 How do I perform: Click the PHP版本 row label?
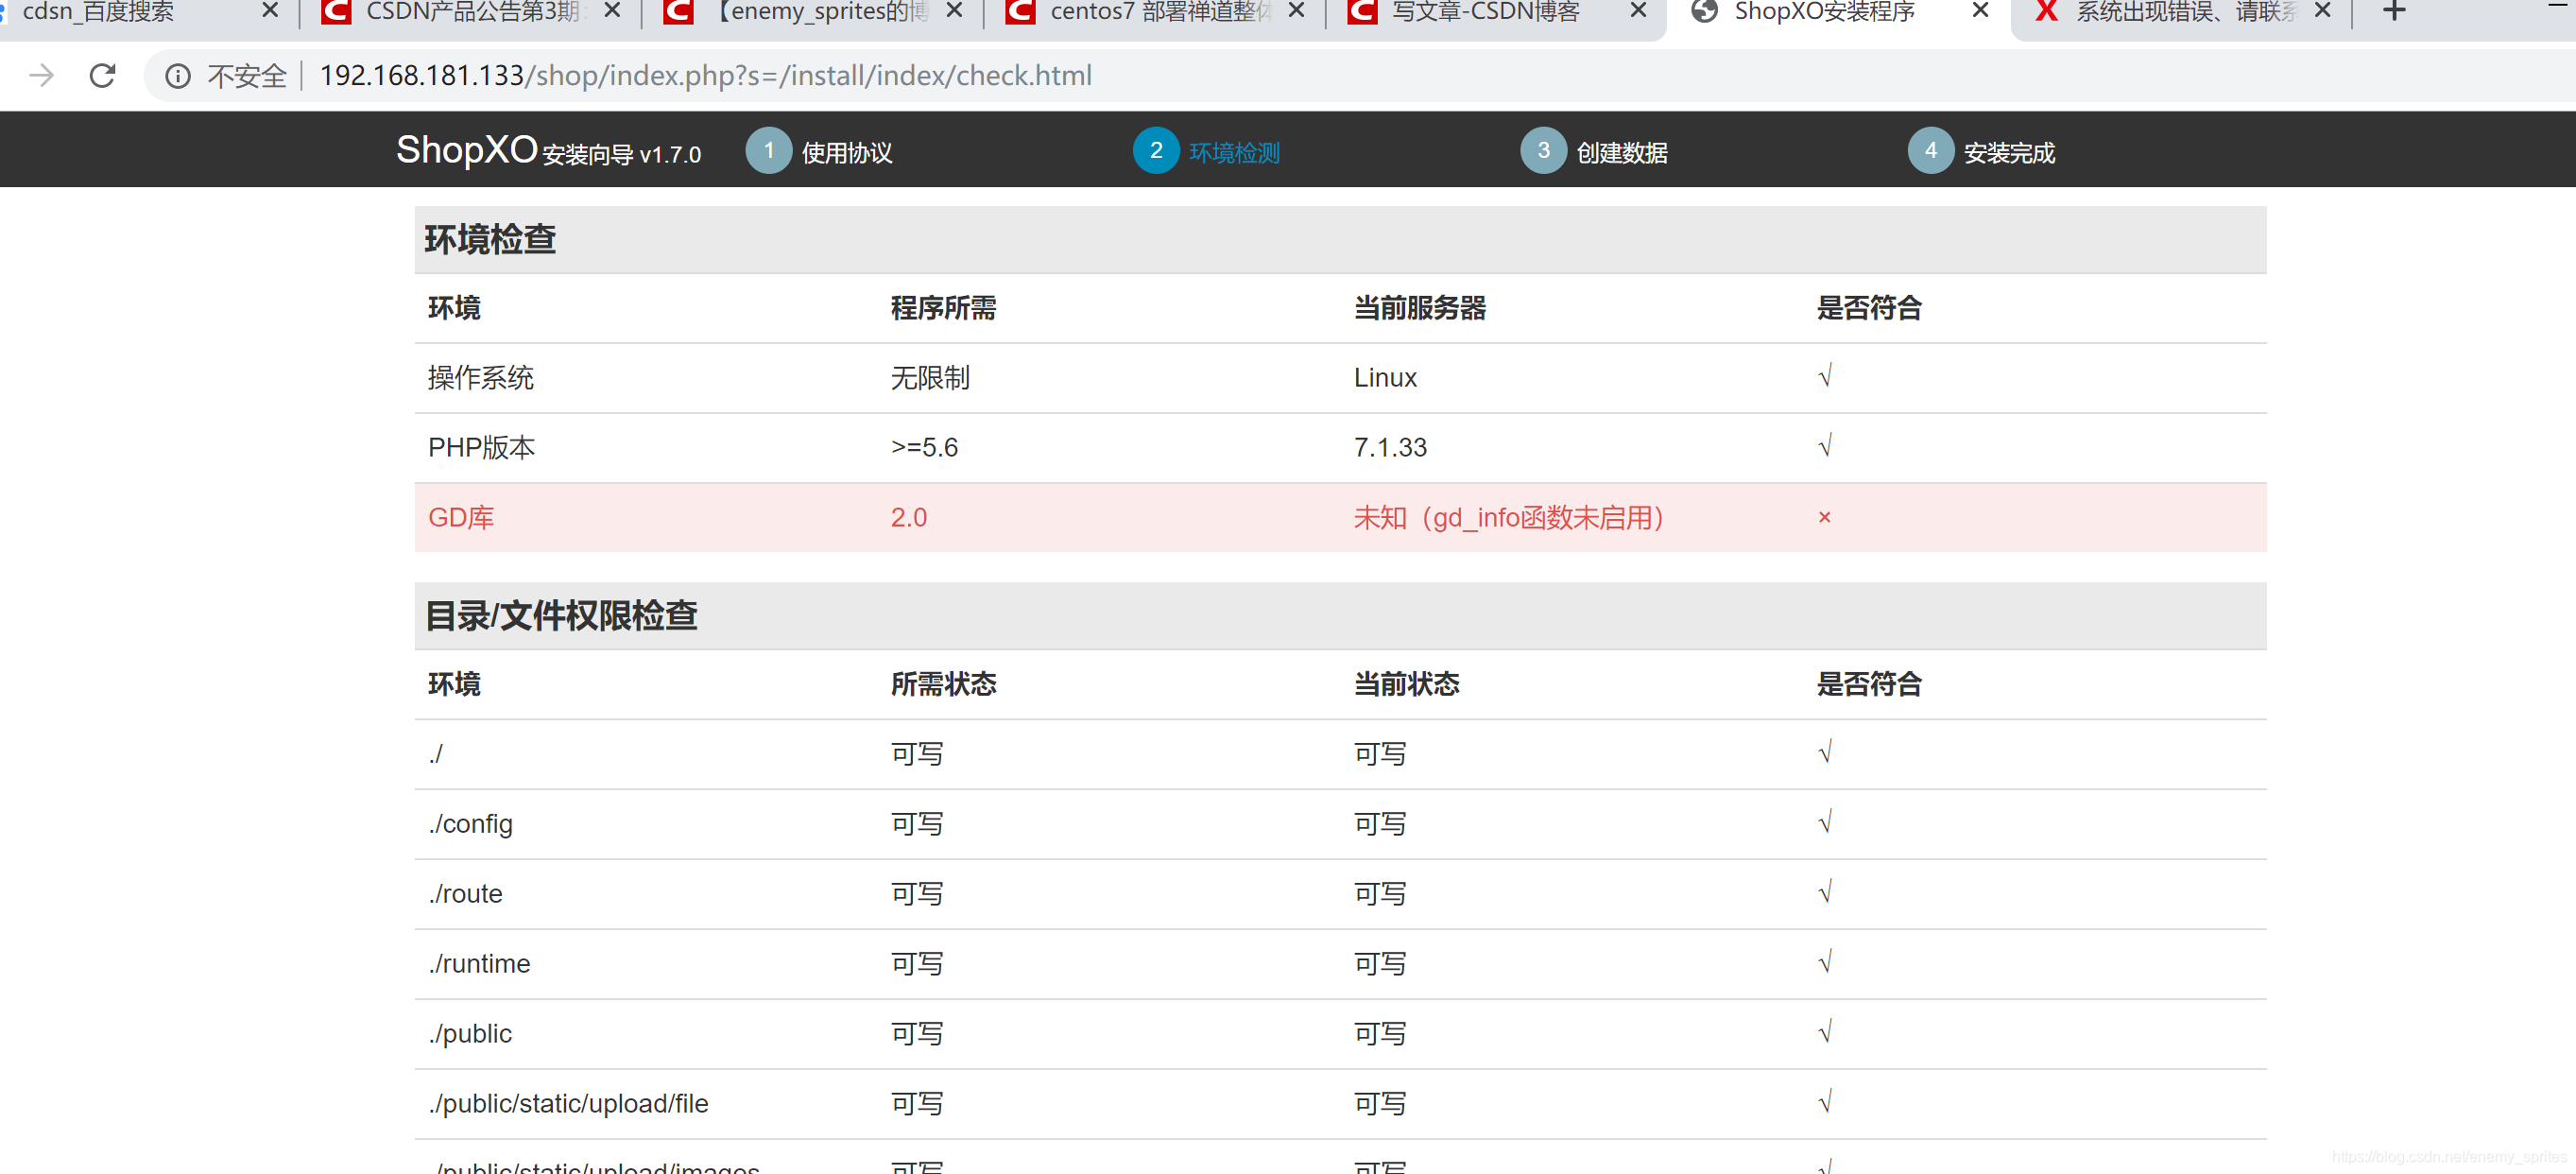point(481,448)
